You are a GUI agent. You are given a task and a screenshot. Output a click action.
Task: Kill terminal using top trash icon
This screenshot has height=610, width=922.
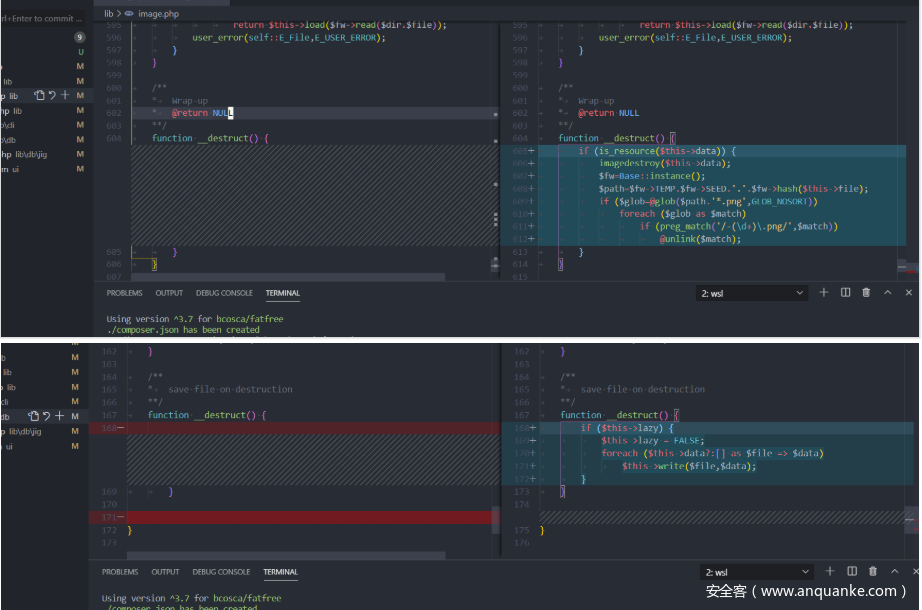point(866,293)
